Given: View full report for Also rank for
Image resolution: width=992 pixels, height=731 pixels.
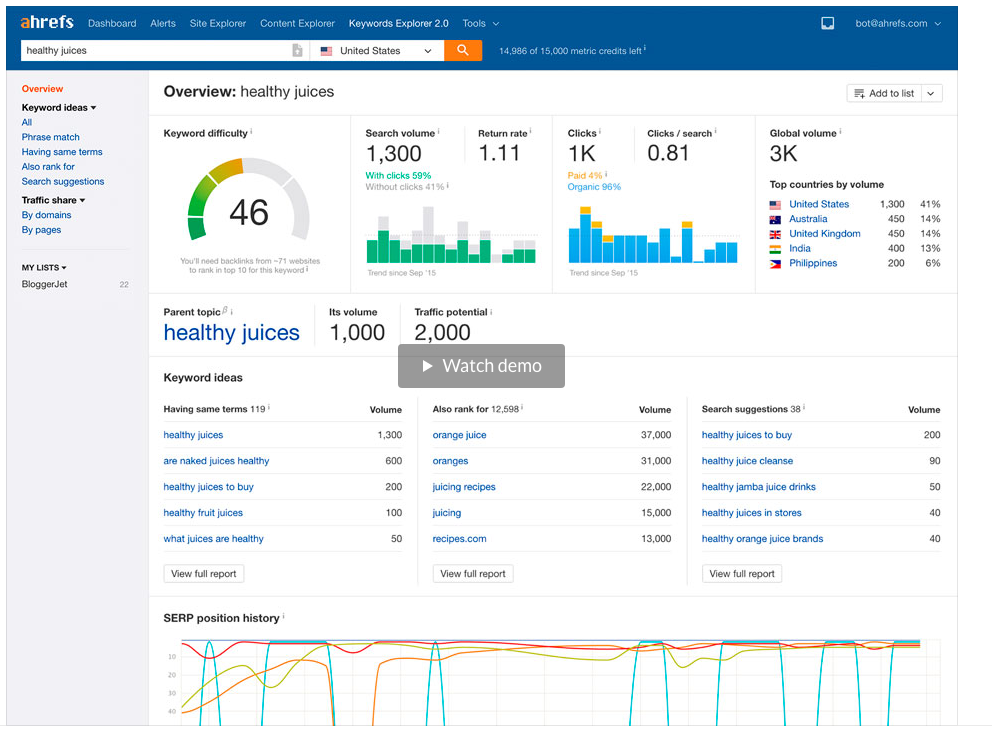Looking at the screenshot, I should pos(473,573).
